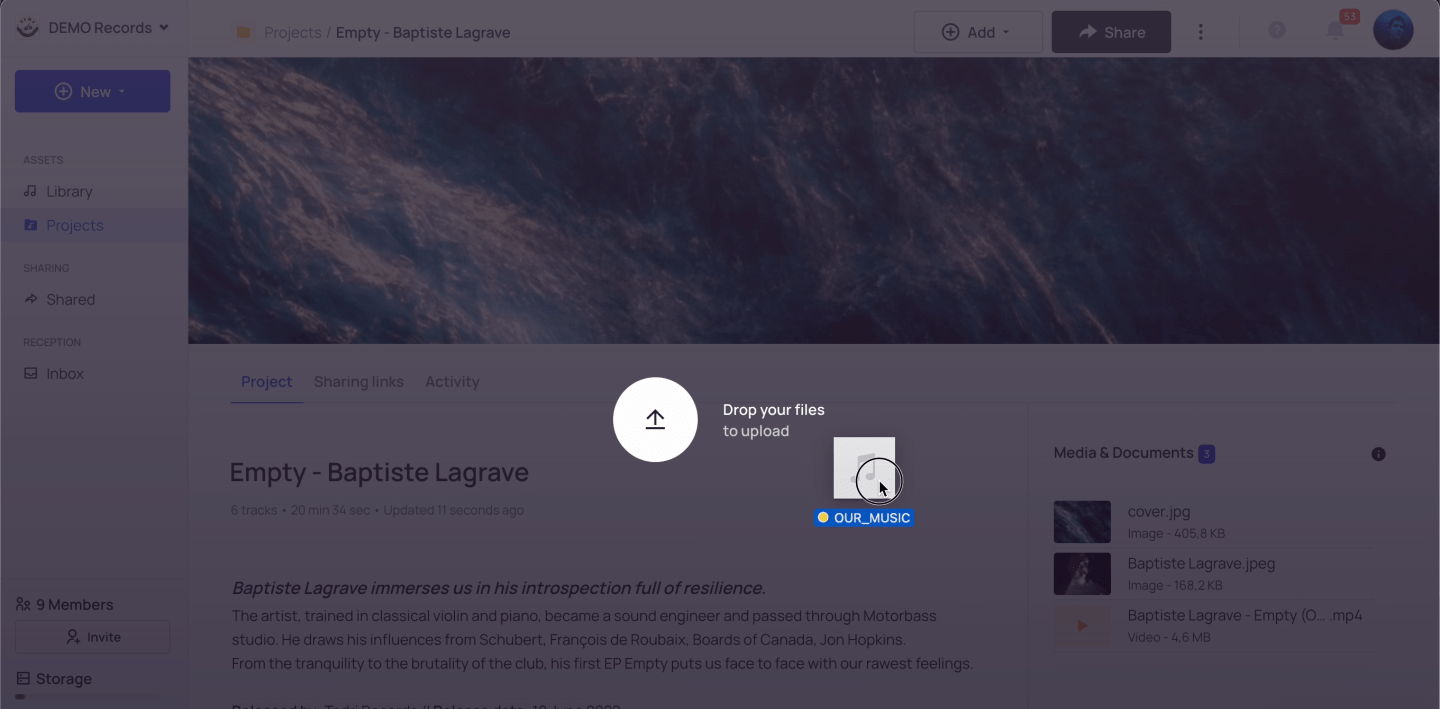Click the Shared arrow icon
Viewport: 1440px width, 709px height.
coord(30,299)
